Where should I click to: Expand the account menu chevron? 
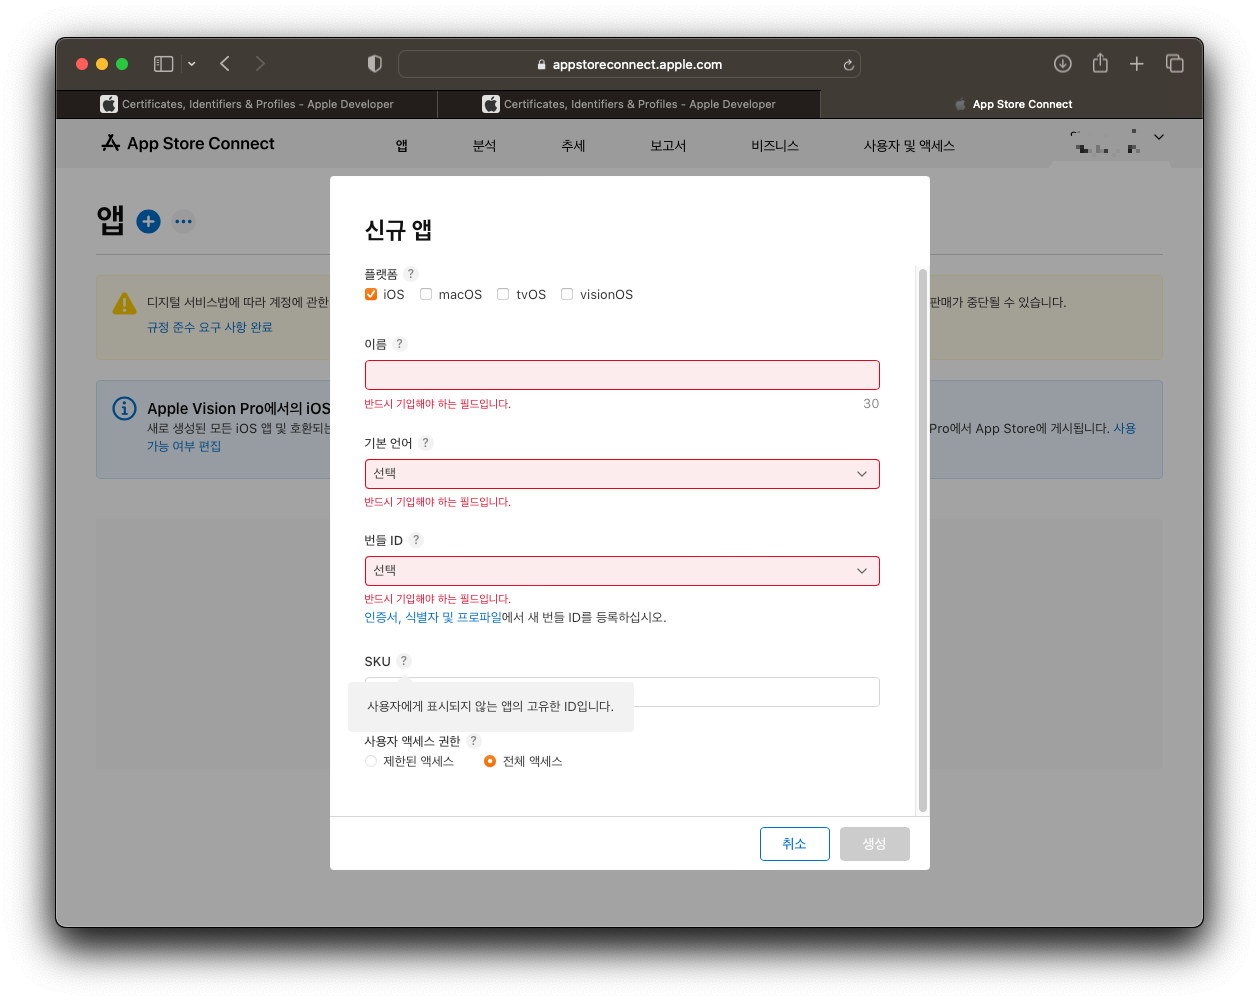click(1159, 137)
